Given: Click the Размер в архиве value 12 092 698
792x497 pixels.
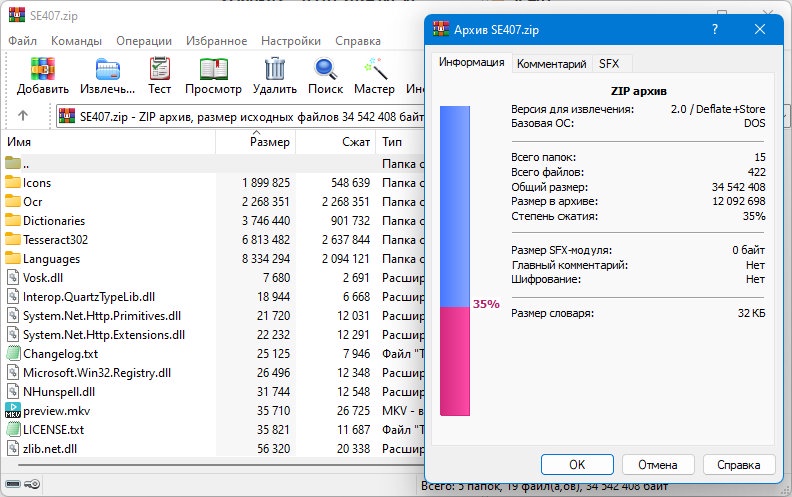Looking at the screenshot, I should coord(738,201).
